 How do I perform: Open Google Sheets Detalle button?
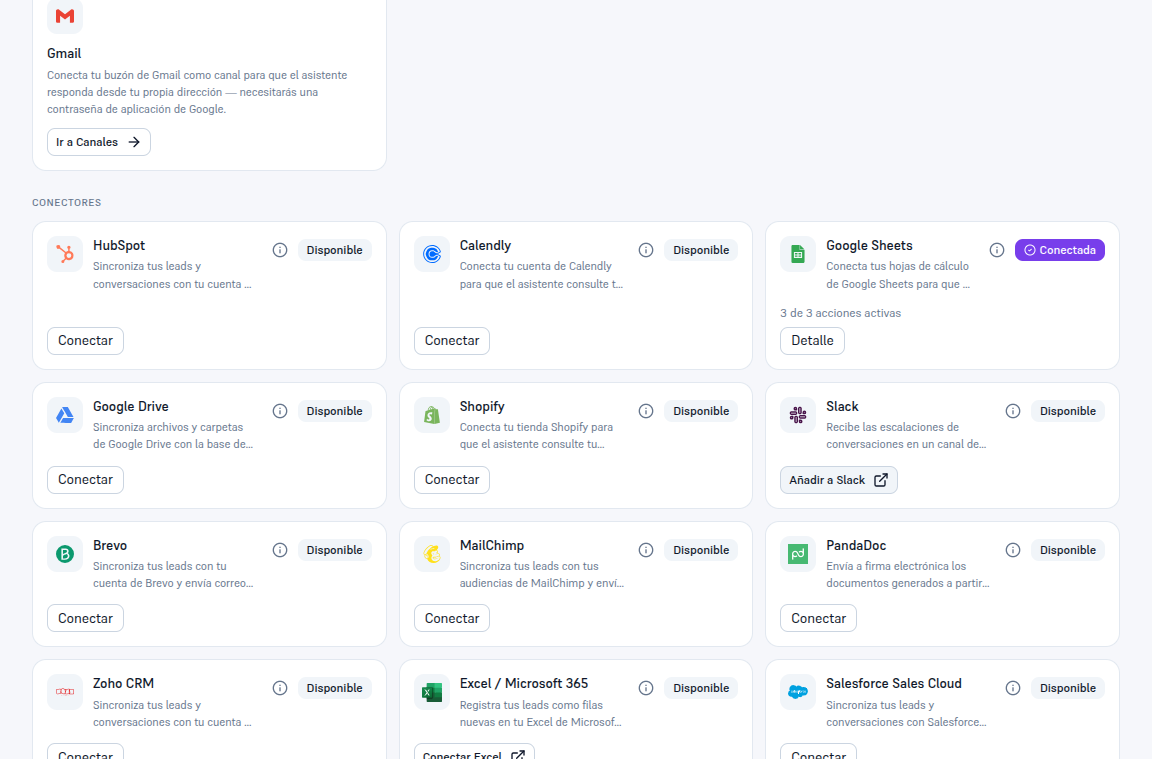812,341
